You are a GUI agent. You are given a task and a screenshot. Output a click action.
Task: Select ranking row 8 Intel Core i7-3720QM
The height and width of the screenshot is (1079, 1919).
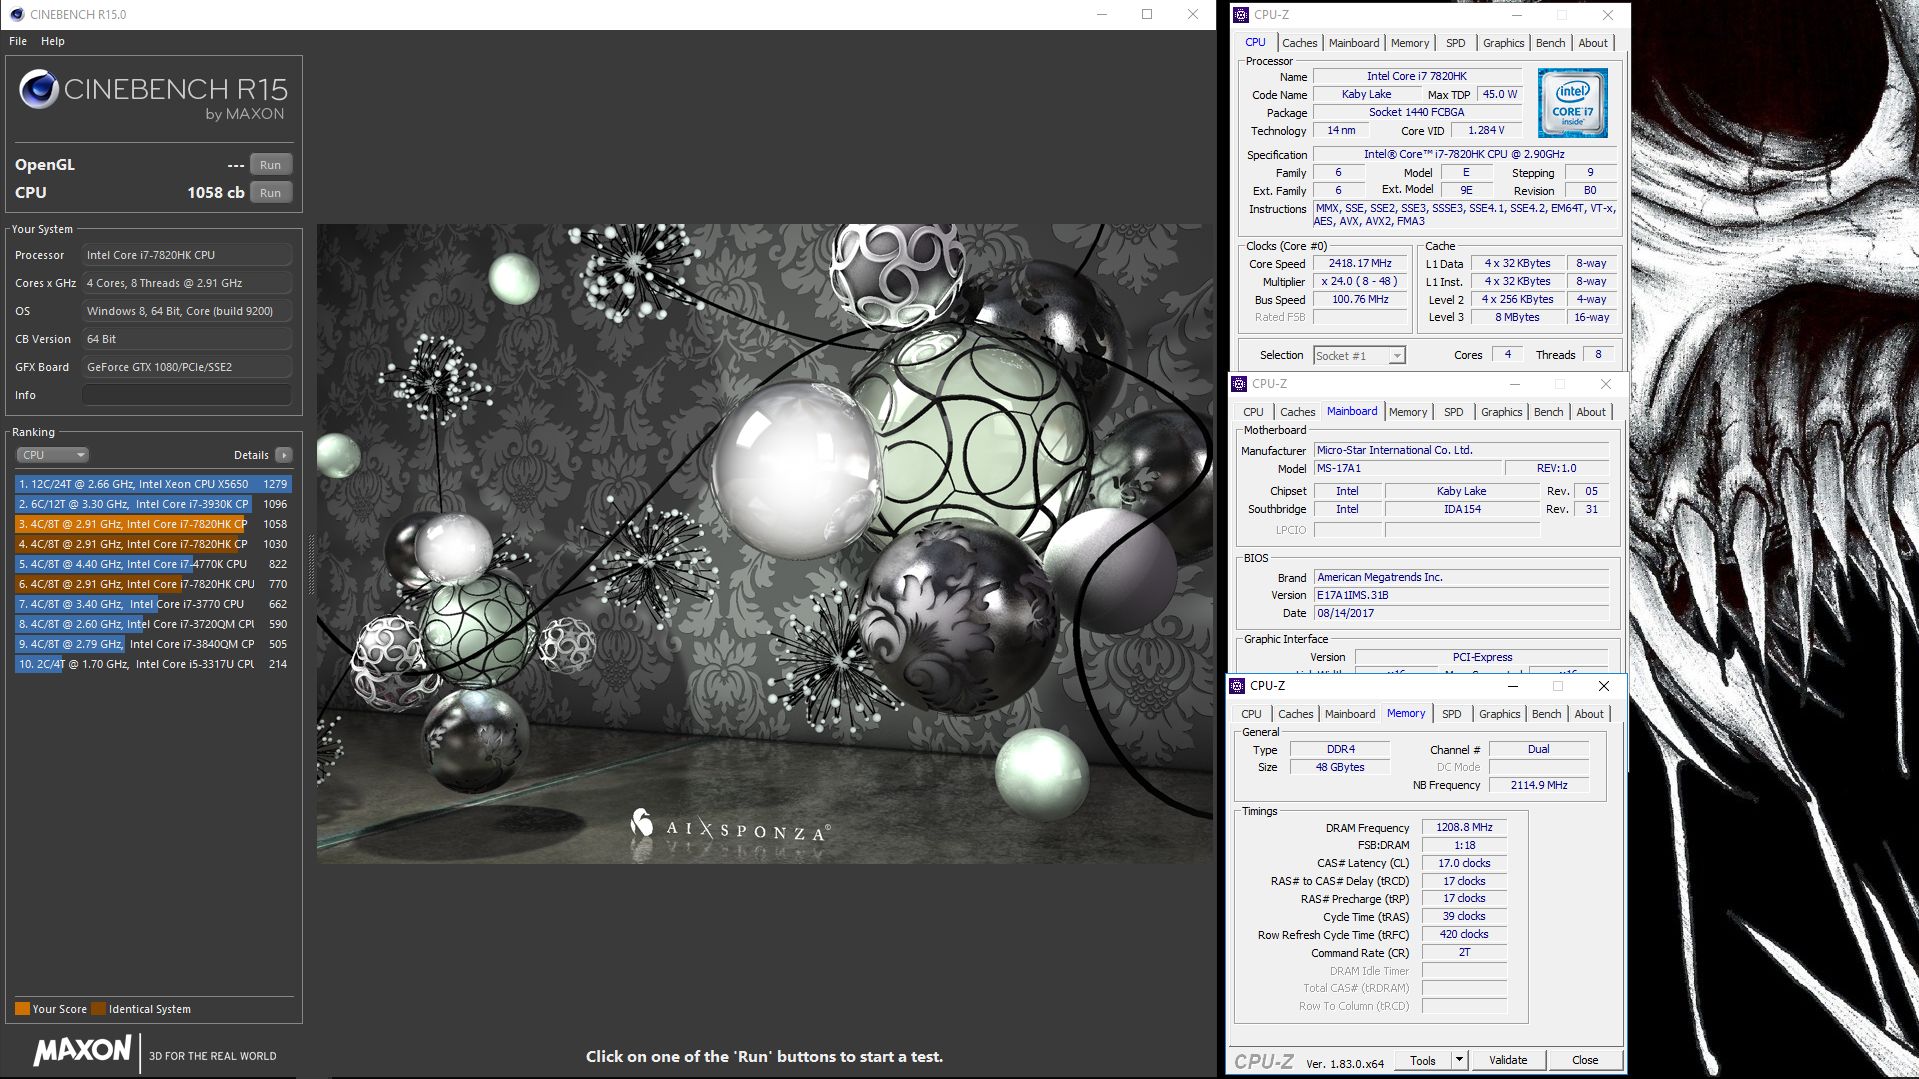(x=153, y=624)
